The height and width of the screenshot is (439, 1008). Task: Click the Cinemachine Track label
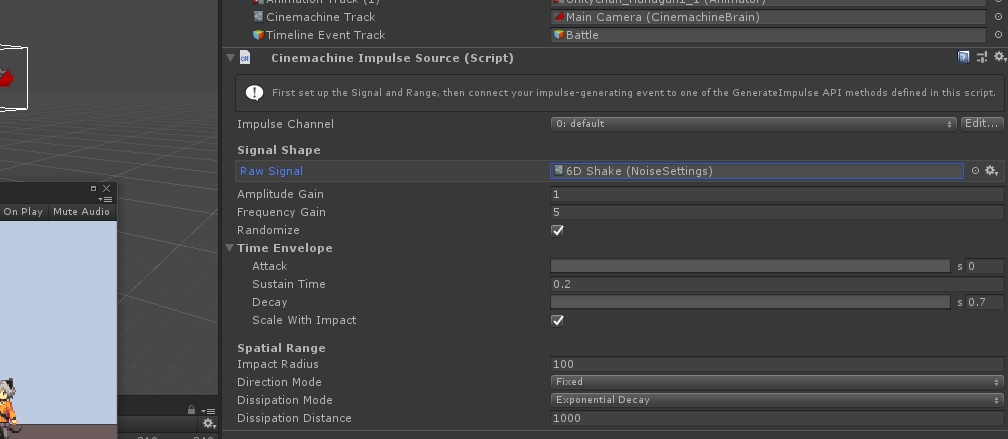(x=321, y=17)
